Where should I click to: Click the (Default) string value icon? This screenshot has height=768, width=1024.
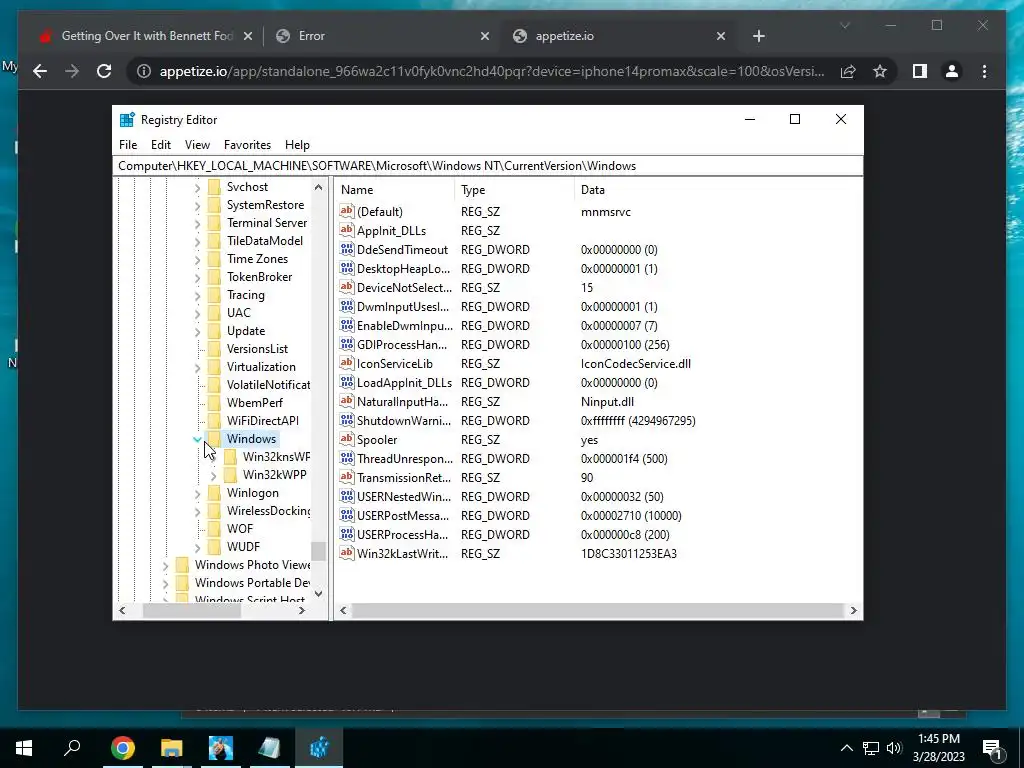tap(347, 211)
